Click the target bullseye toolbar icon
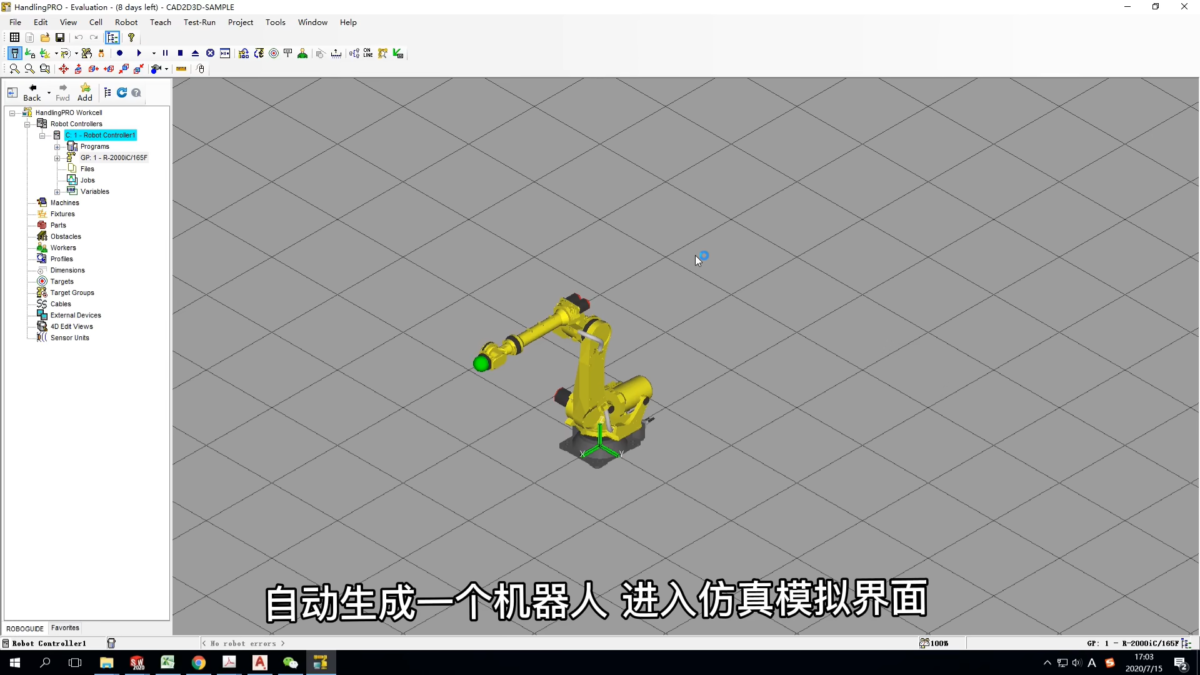The width and height of the screenshot is (1200, 675). point(274,53)
